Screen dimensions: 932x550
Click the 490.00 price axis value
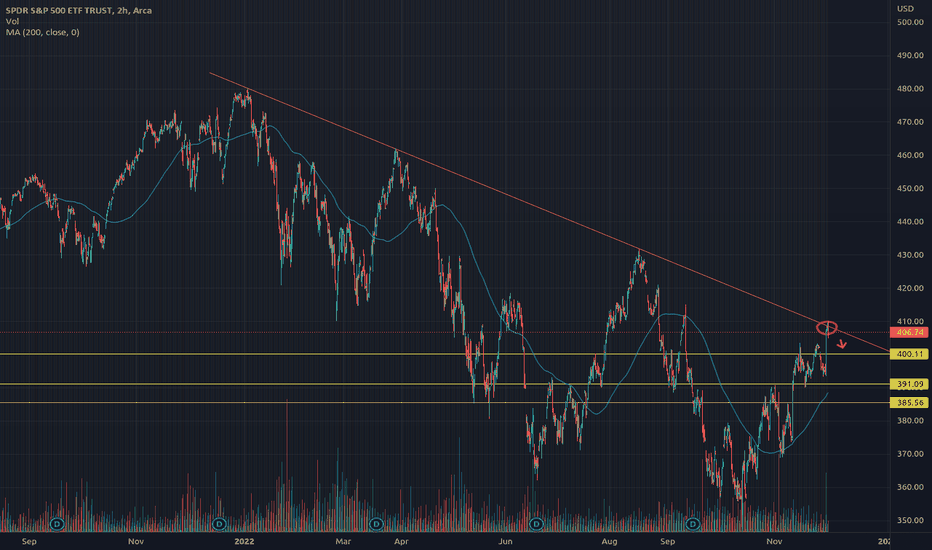click(910, 55)
